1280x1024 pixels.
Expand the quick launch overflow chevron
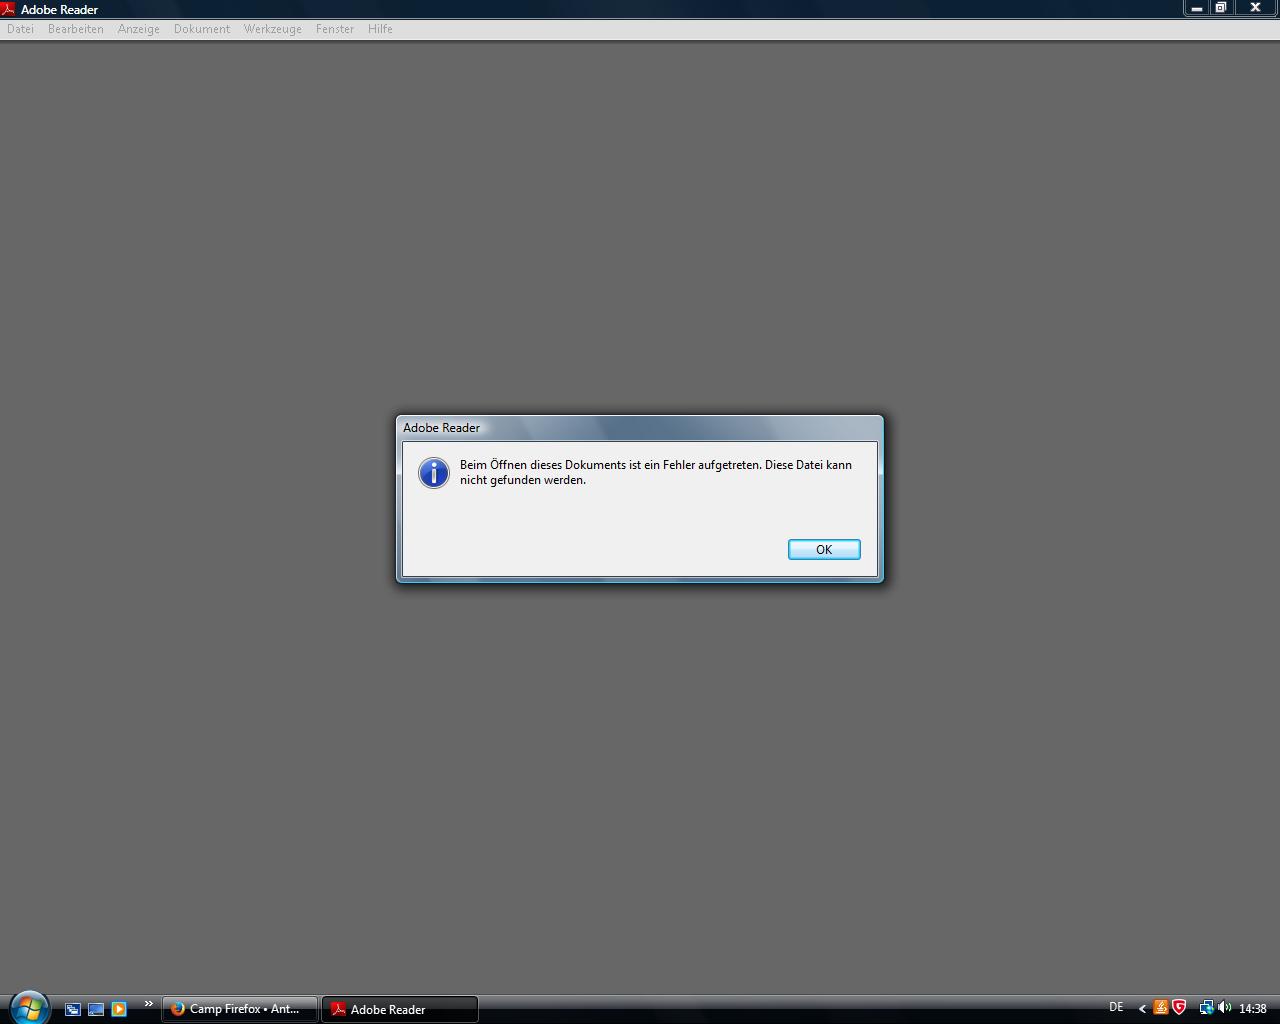coord(149,1004)
